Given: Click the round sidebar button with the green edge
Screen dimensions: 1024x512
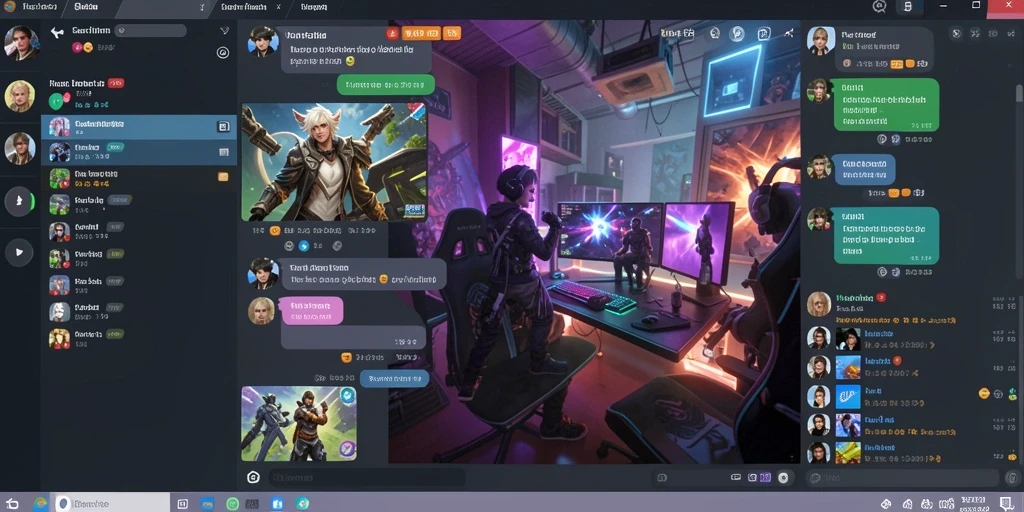Looking at the screenshot, I should click(x=20, y=200).
